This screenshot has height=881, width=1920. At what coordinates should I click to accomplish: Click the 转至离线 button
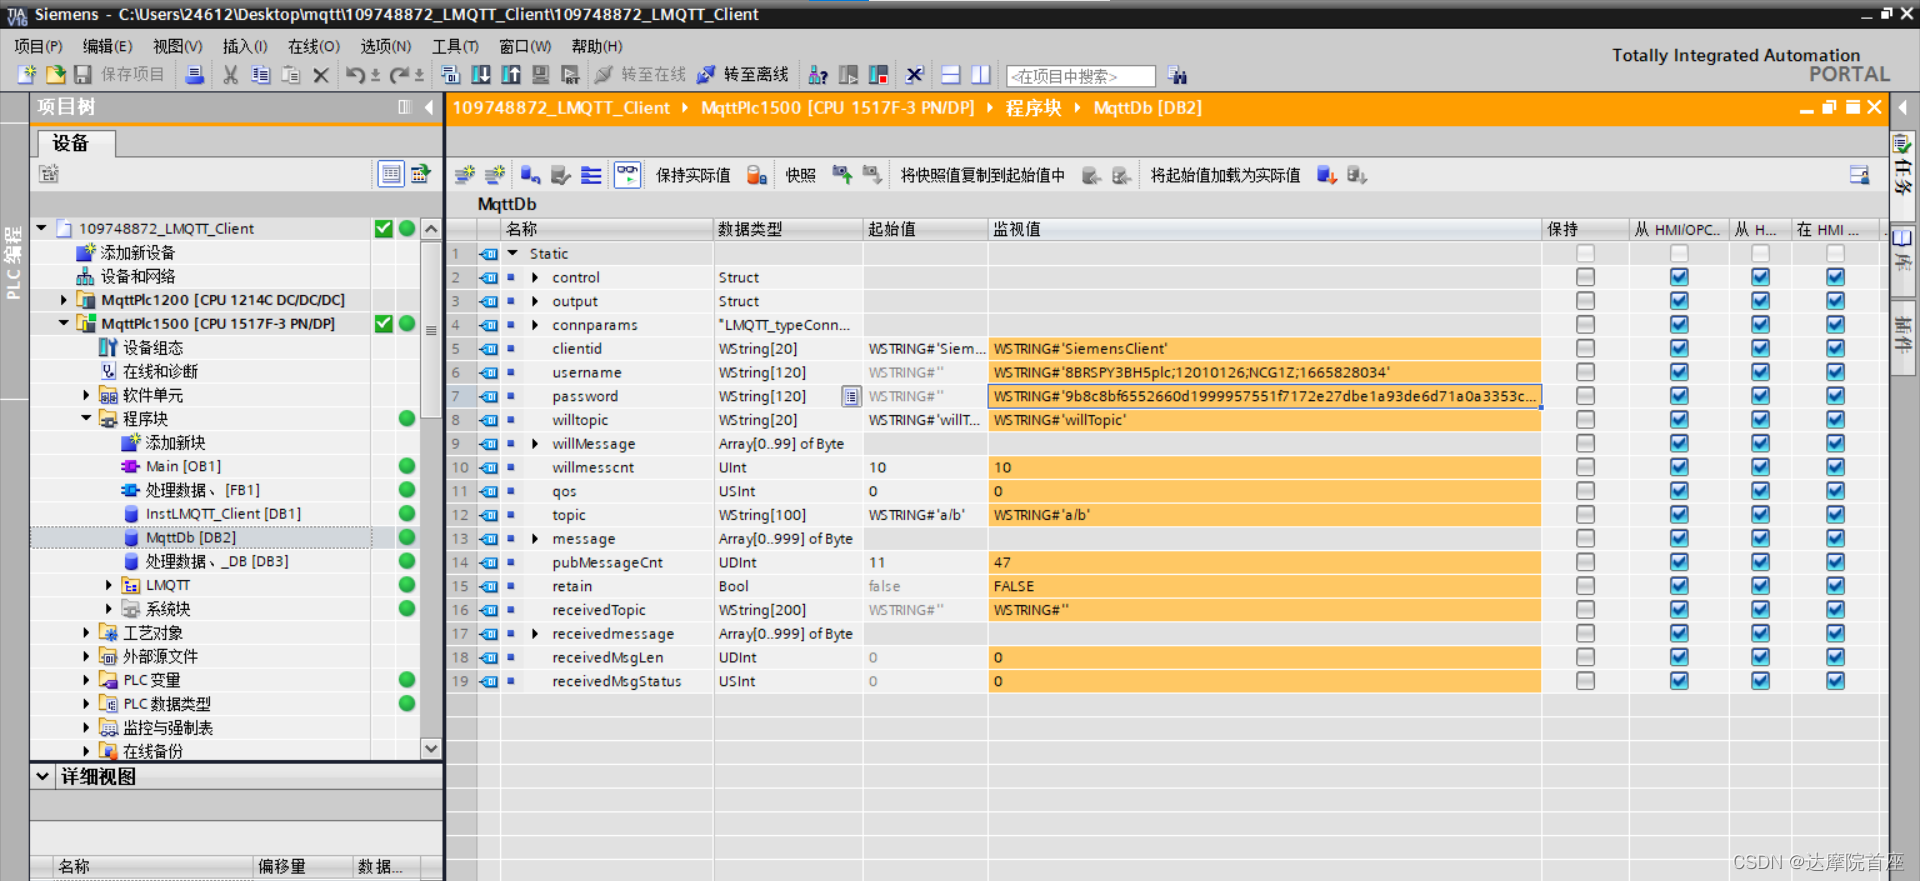pos(743,75)
